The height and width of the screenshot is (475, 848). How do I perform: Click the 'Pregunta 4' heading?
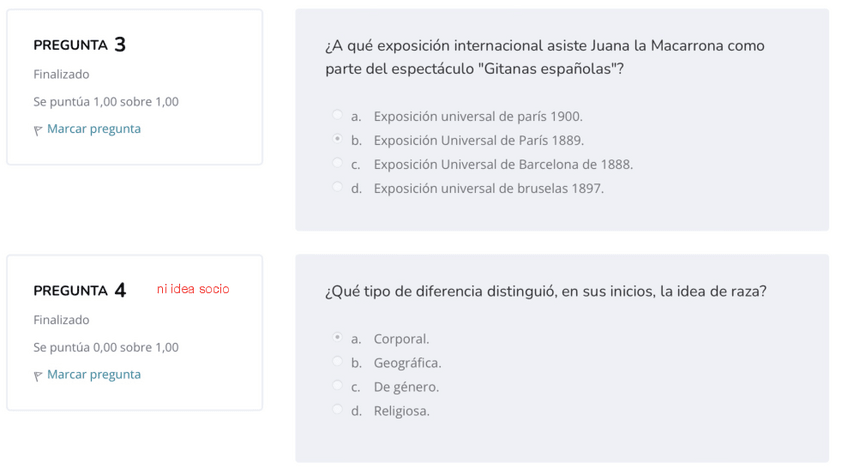point(79,291)
